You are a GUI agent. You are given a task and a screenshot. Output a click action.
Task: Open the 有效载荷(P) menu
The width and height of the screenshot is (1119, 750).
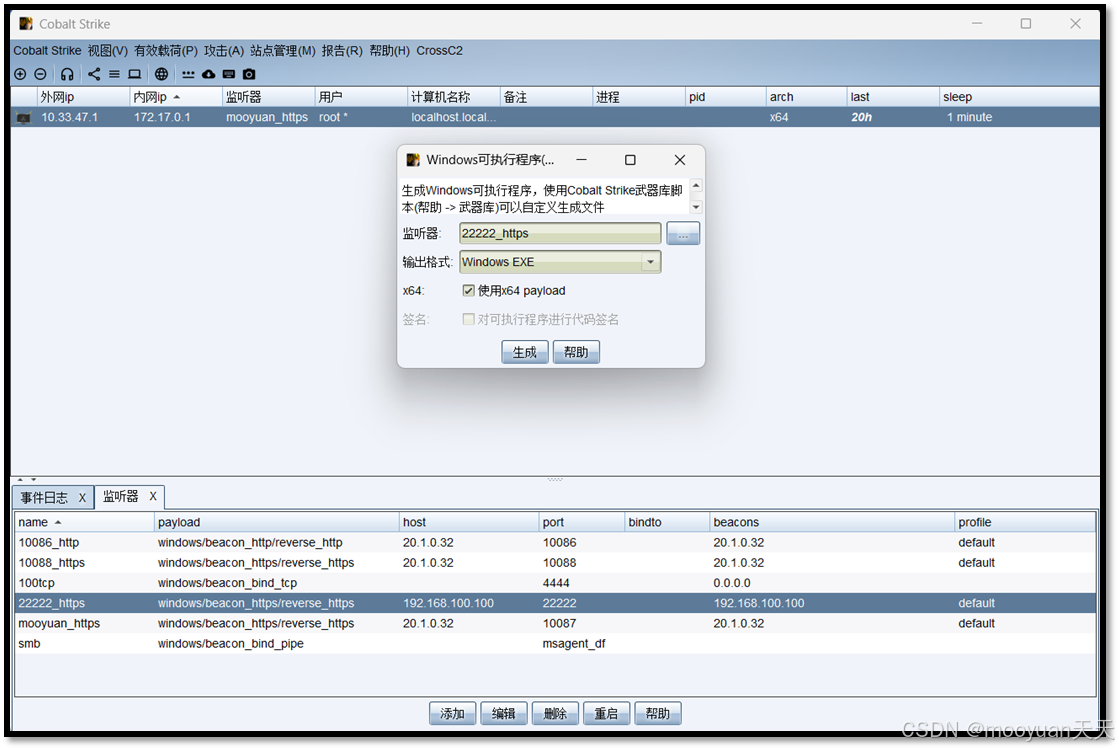click(166, 51)
